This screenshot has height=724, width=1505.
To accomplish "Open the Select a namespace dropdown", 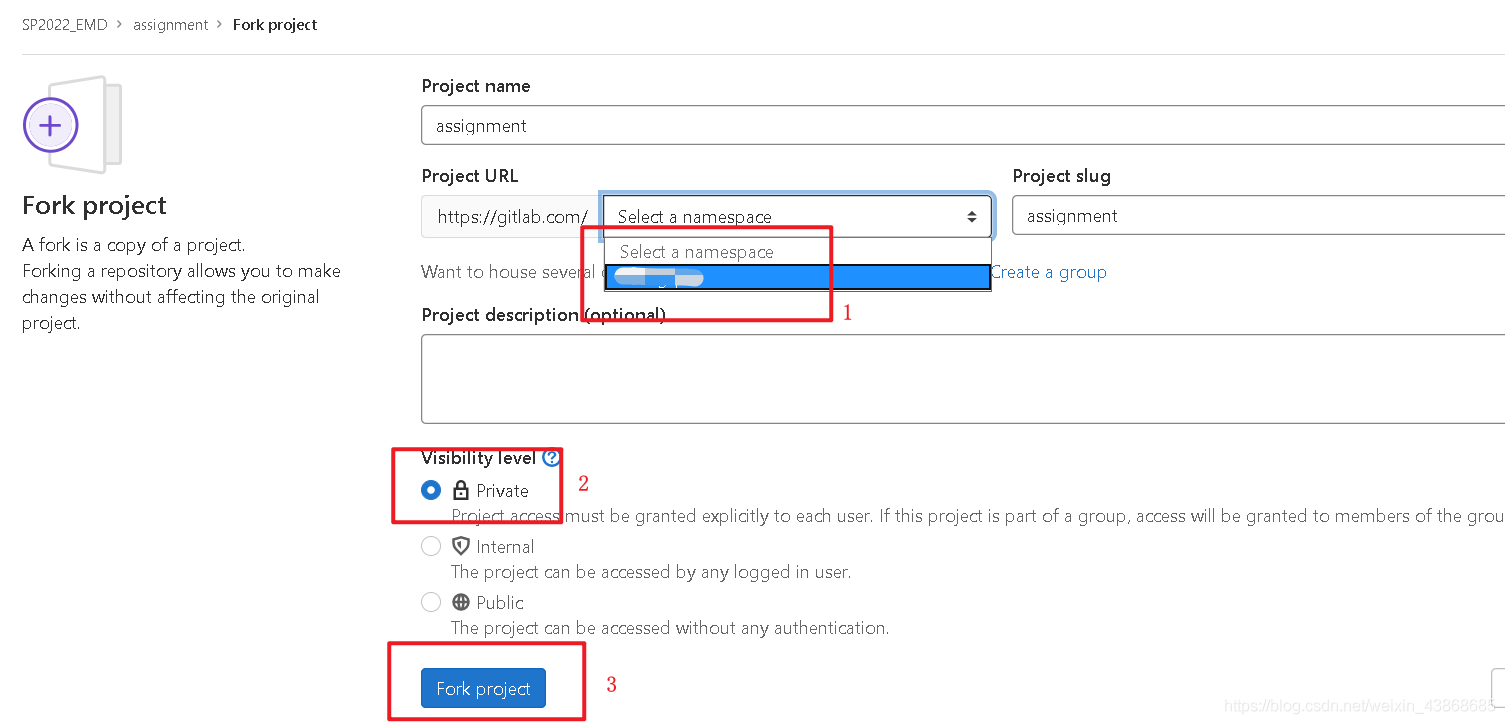I will click(797, 216).
